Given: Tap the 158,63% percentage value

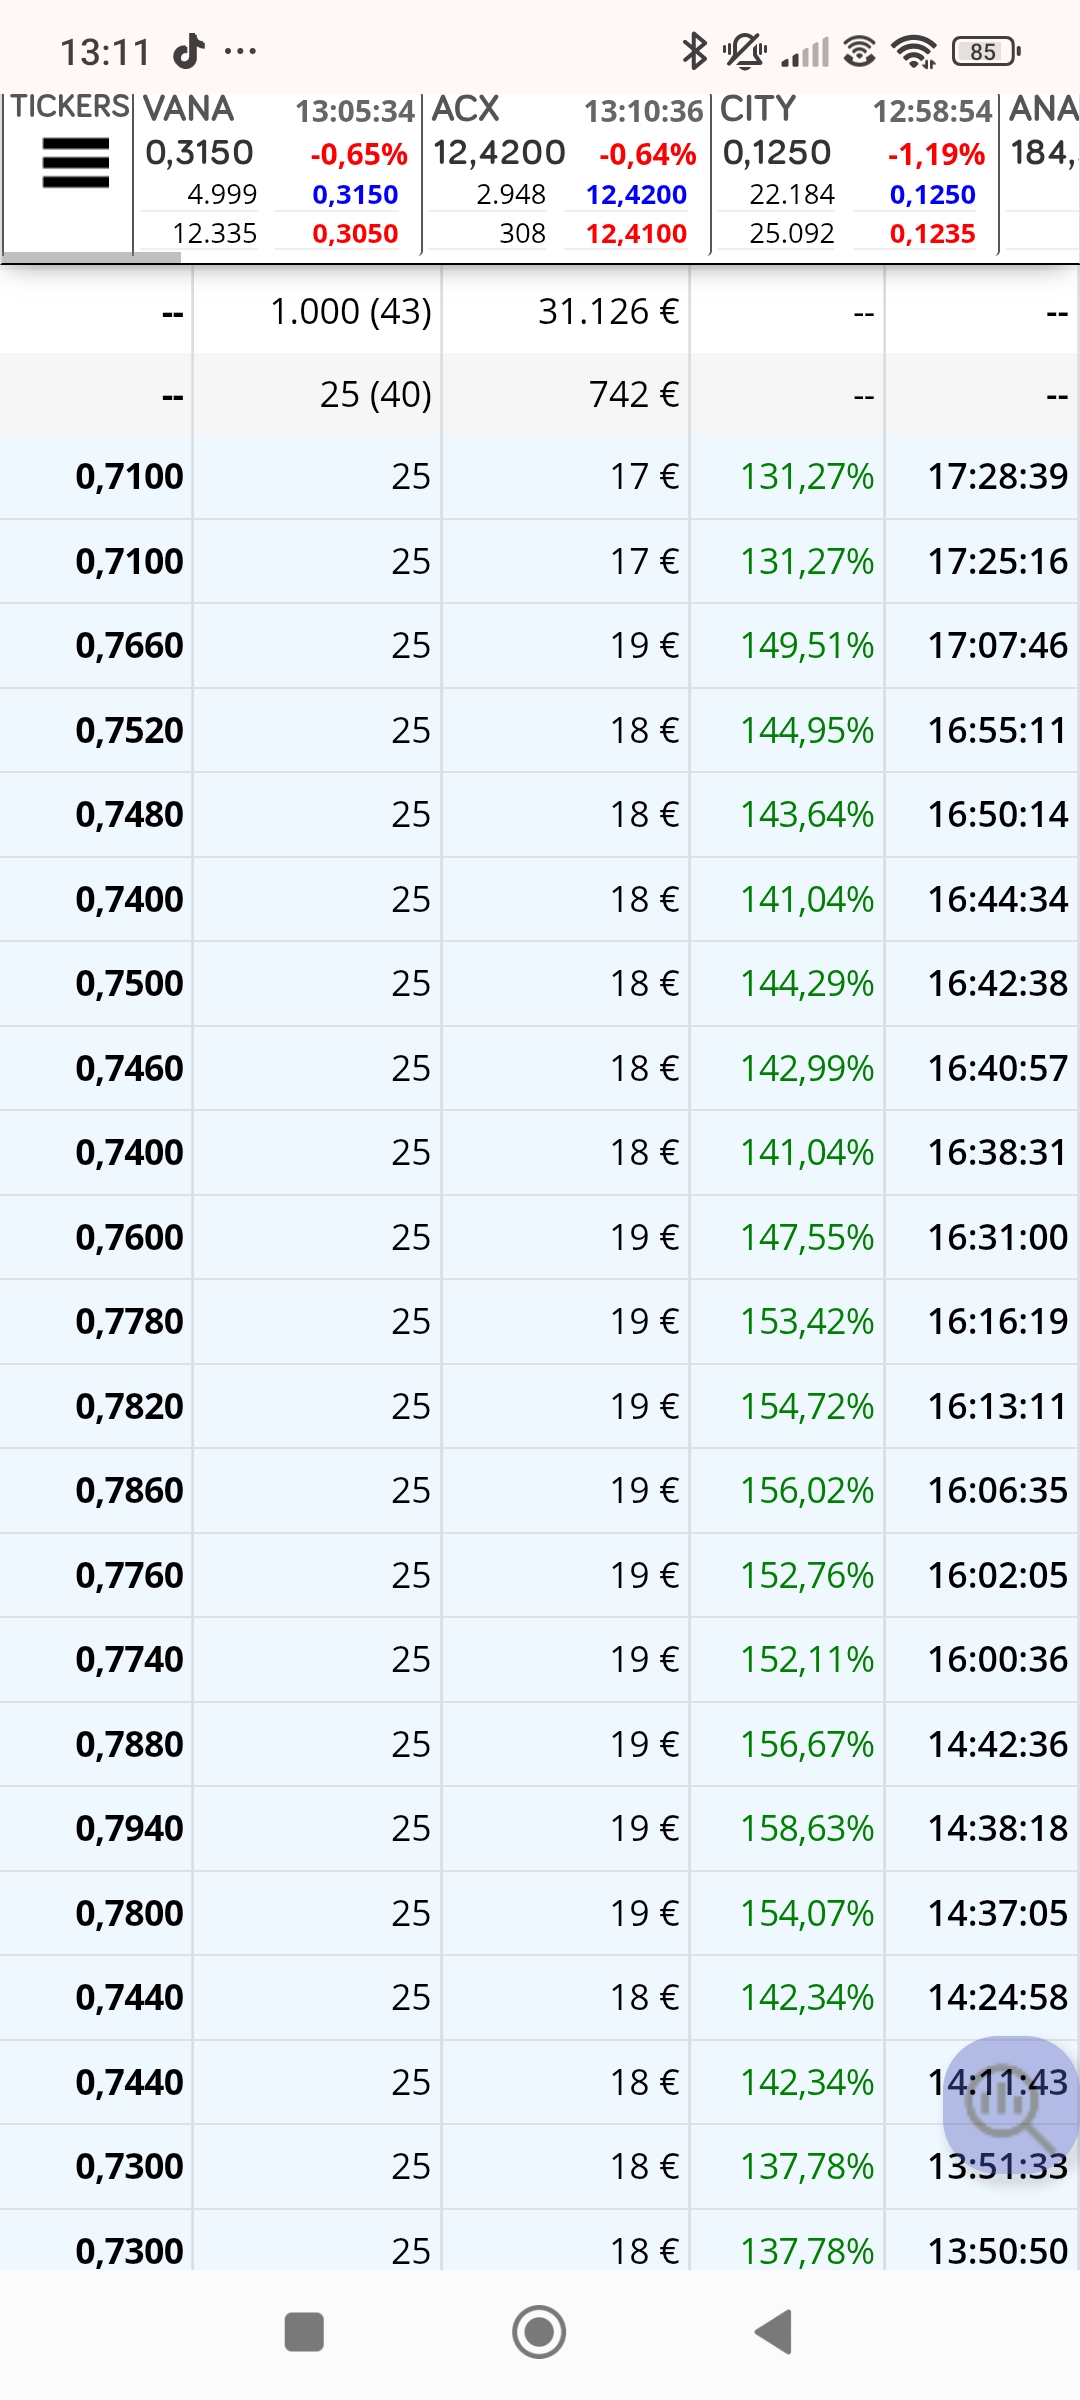Looking at the screenshot, I should coord(807,1828).
